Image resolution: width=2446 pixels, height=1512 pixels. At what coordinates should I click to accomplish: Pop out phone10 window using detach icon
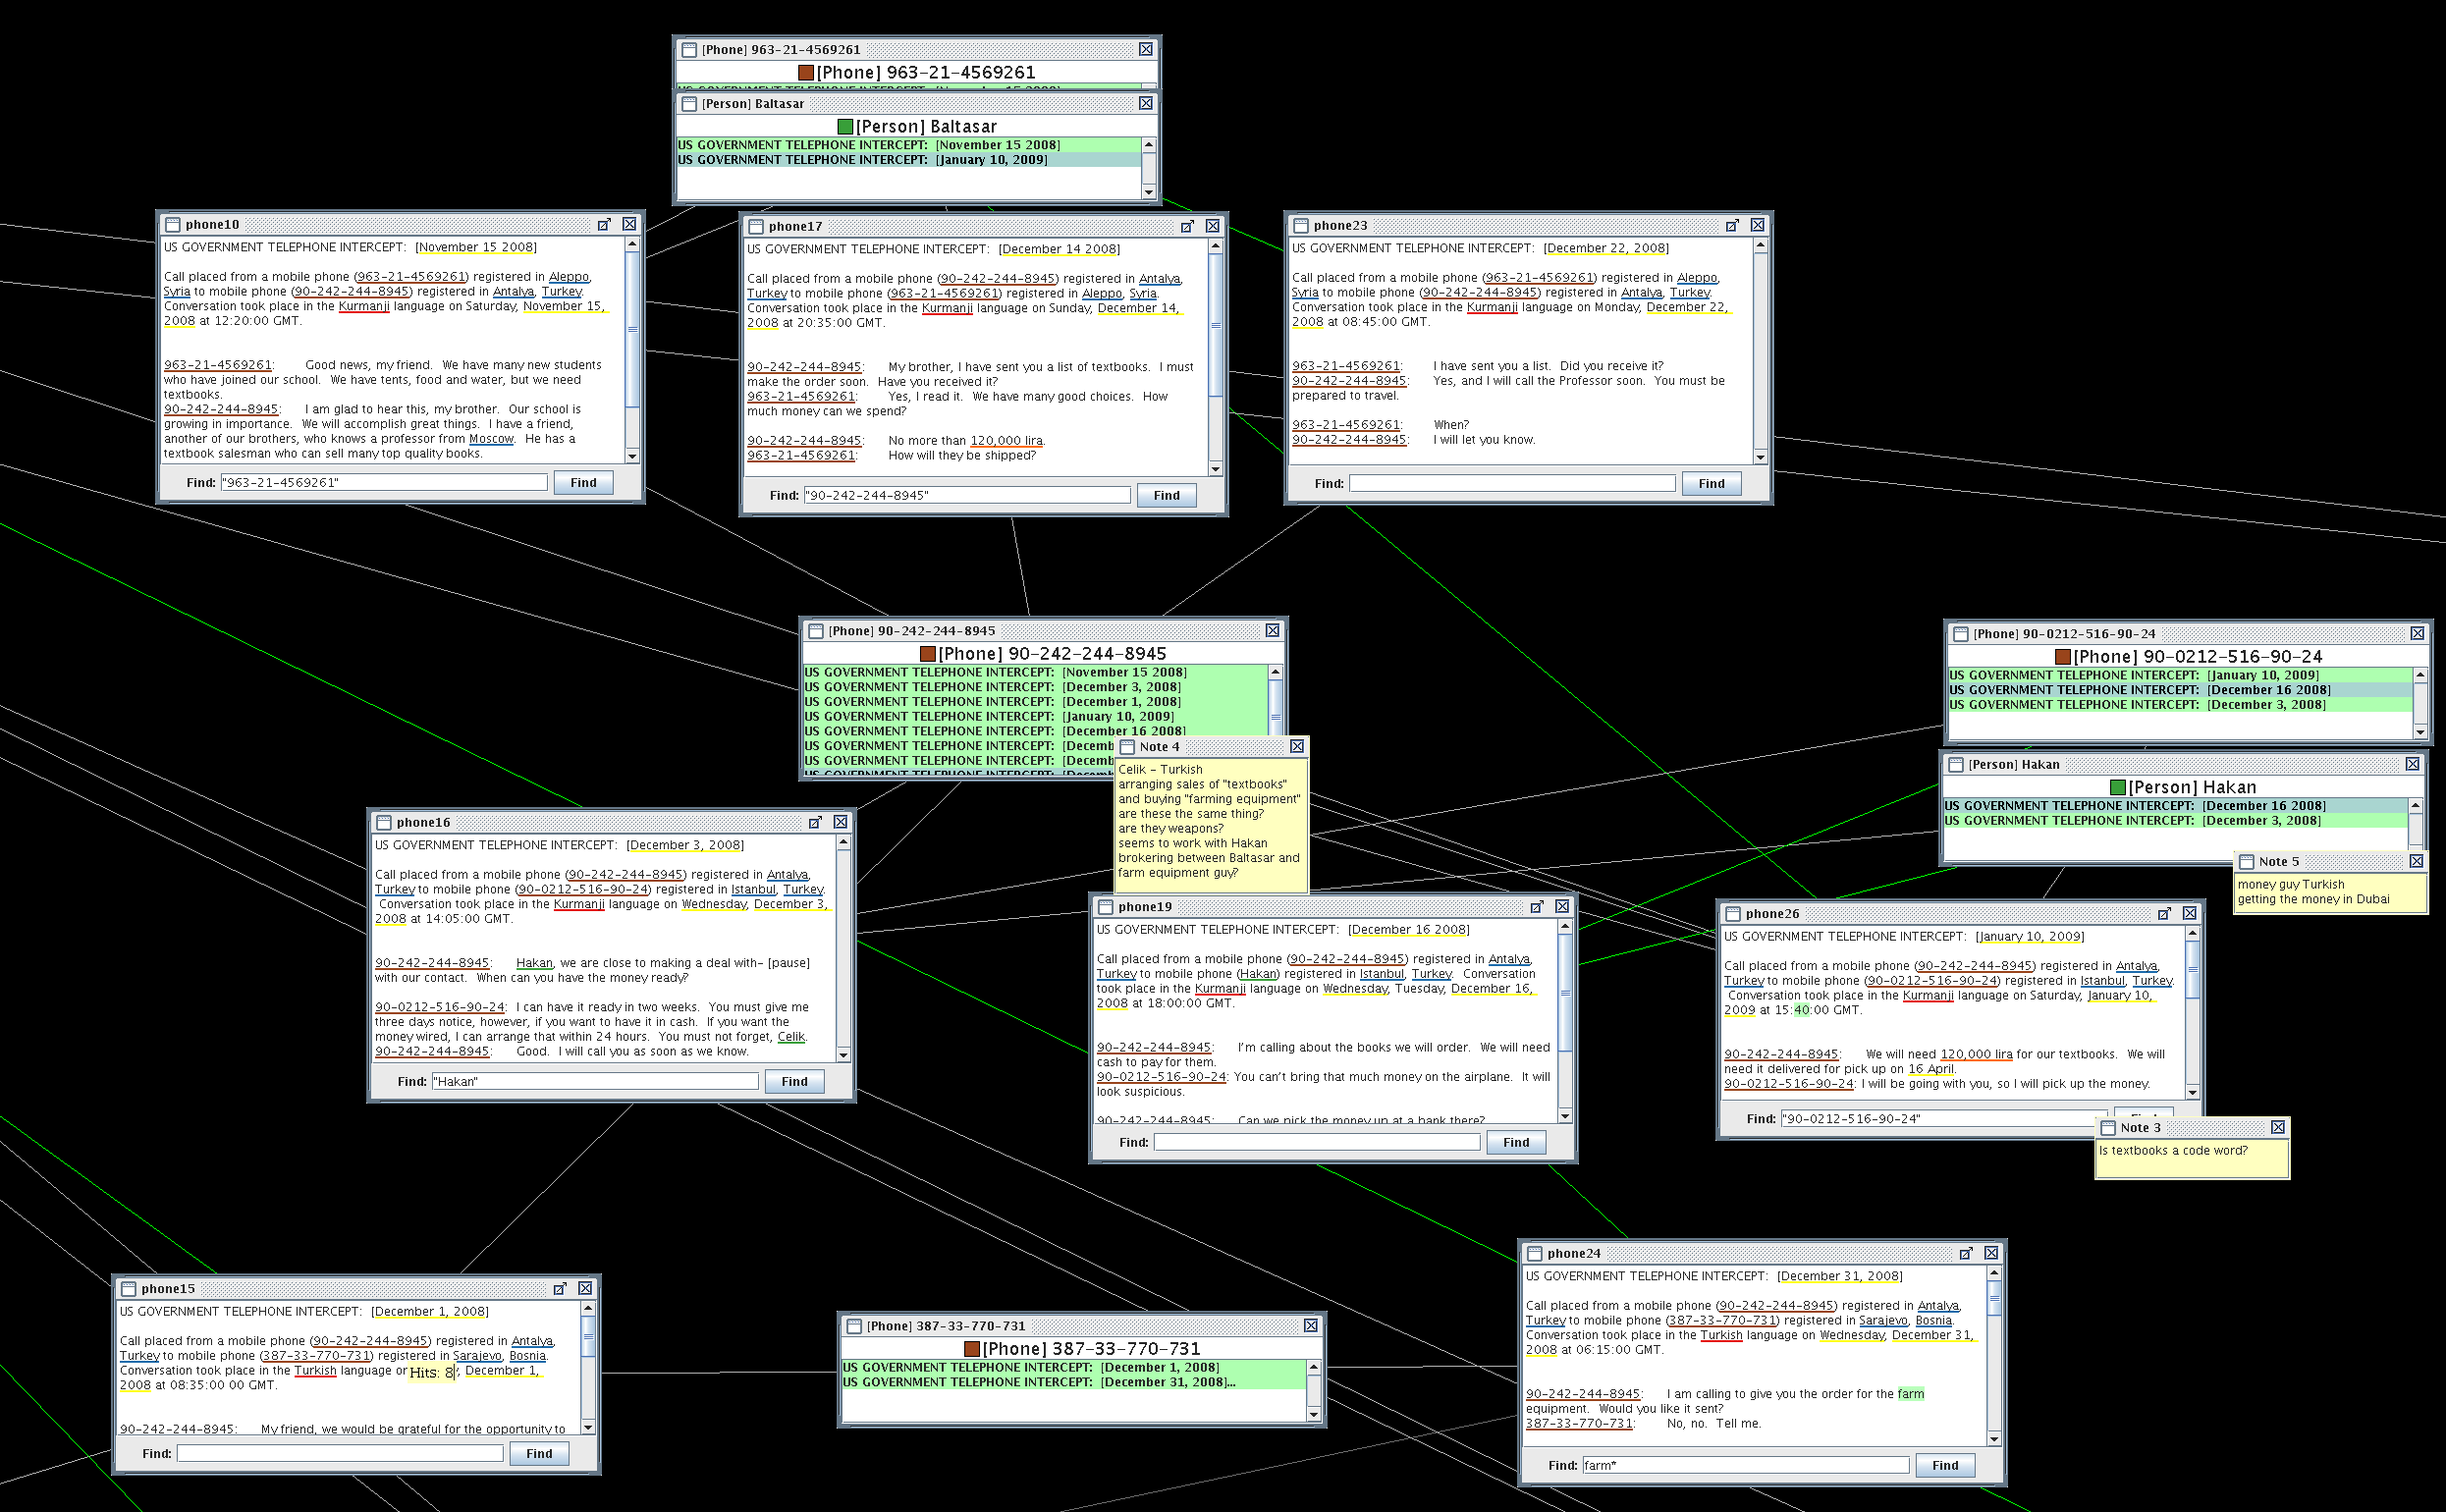coord(604,225)
